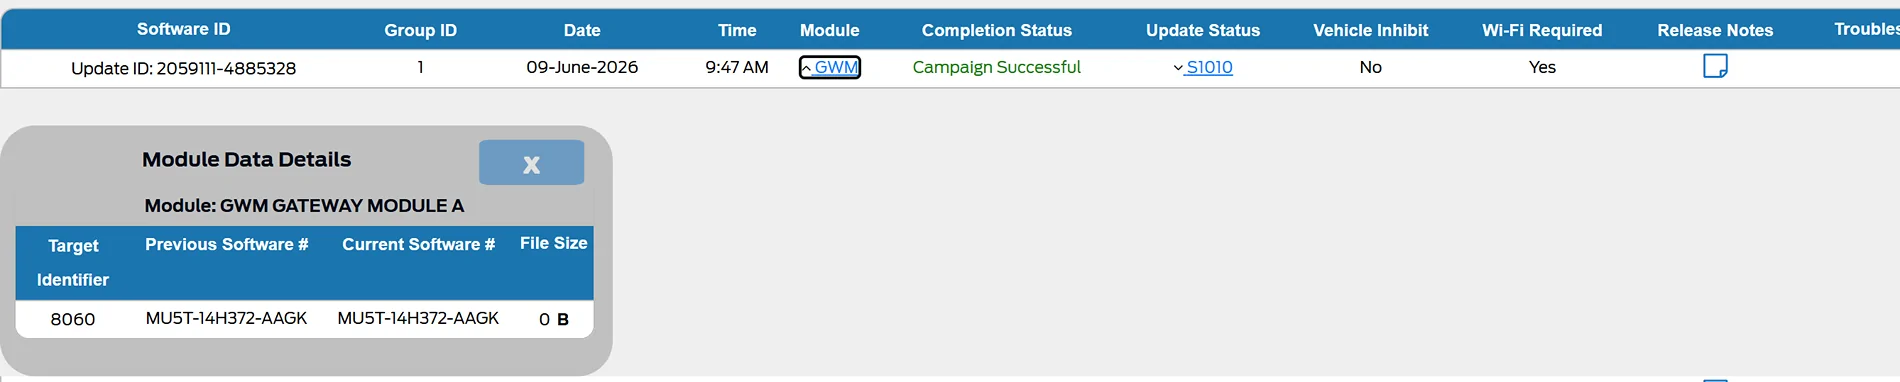
Task: Click the Wi-Fi Required column header
Action: pos(1542,30)
